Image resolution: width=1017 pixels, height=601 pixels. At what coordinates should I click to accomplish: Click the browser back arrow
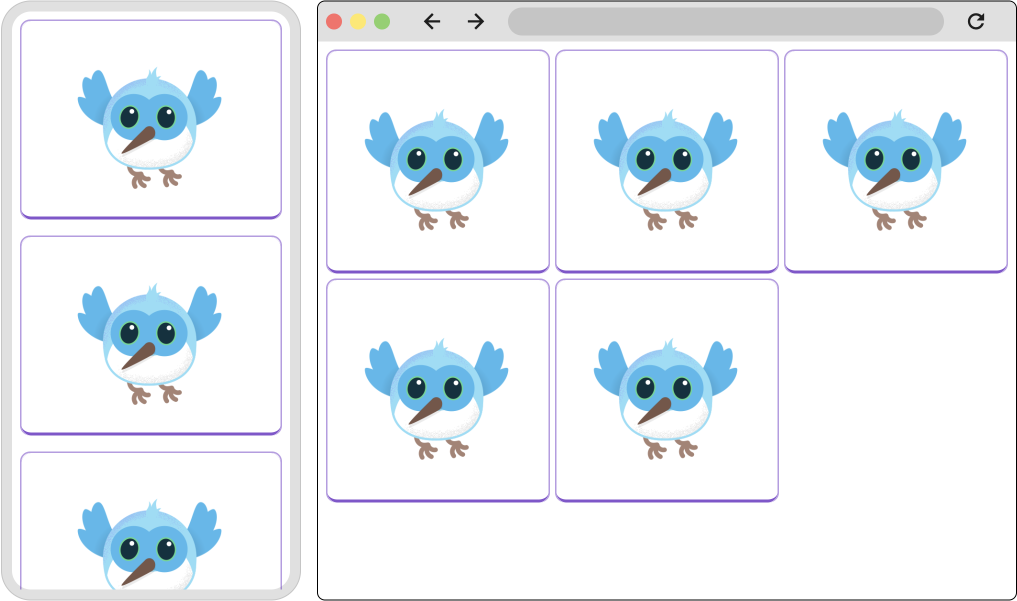click(x=432, y=20)
